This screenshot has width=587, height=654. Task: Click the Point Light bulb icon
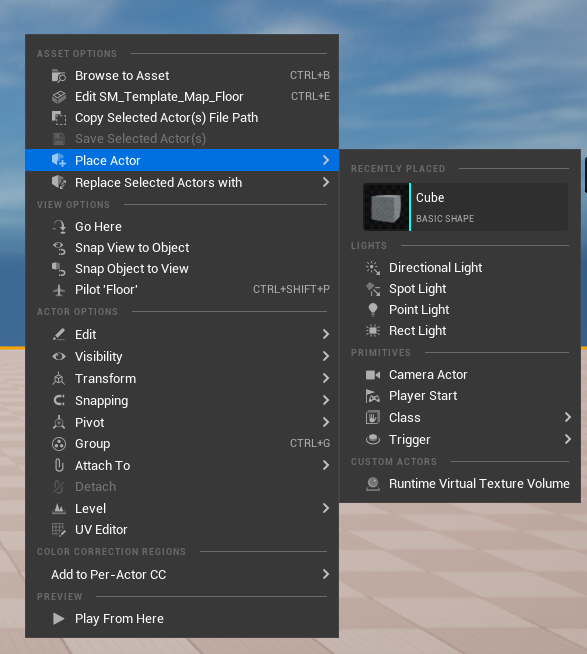point(373,310)
